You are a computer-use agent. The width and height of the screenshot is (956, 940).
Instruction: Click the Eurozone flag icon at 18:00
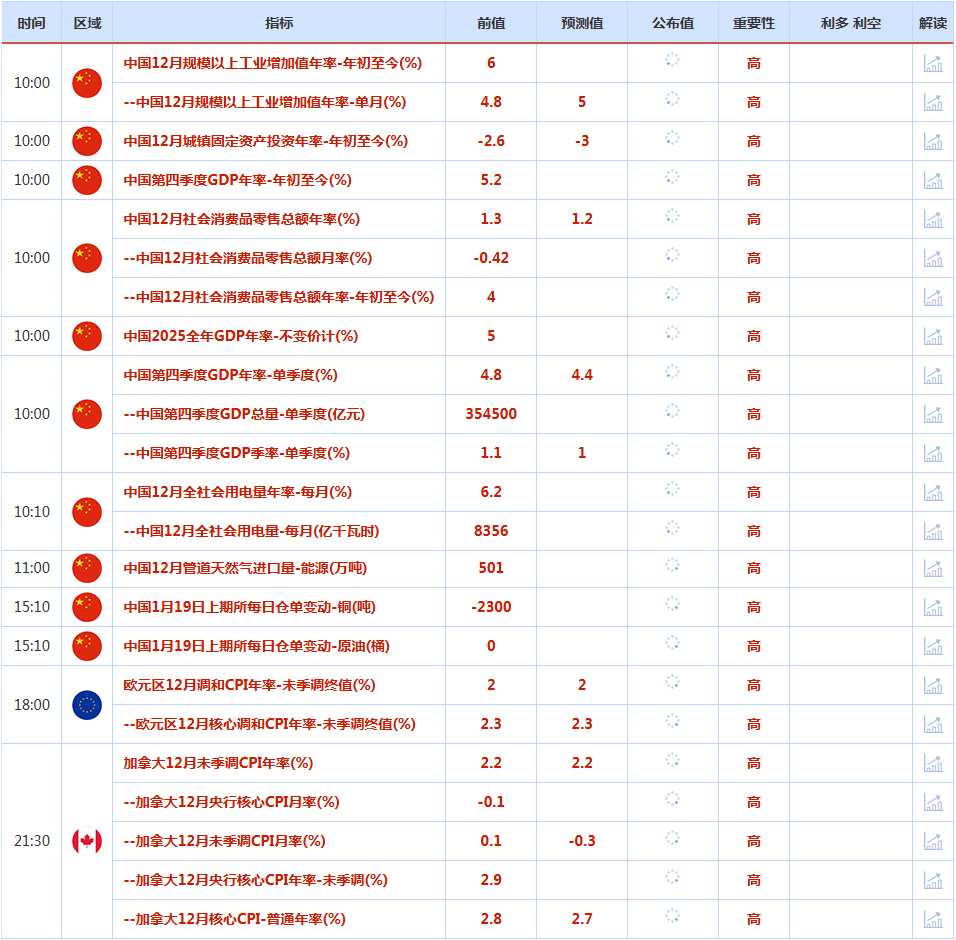pos(87,705)
